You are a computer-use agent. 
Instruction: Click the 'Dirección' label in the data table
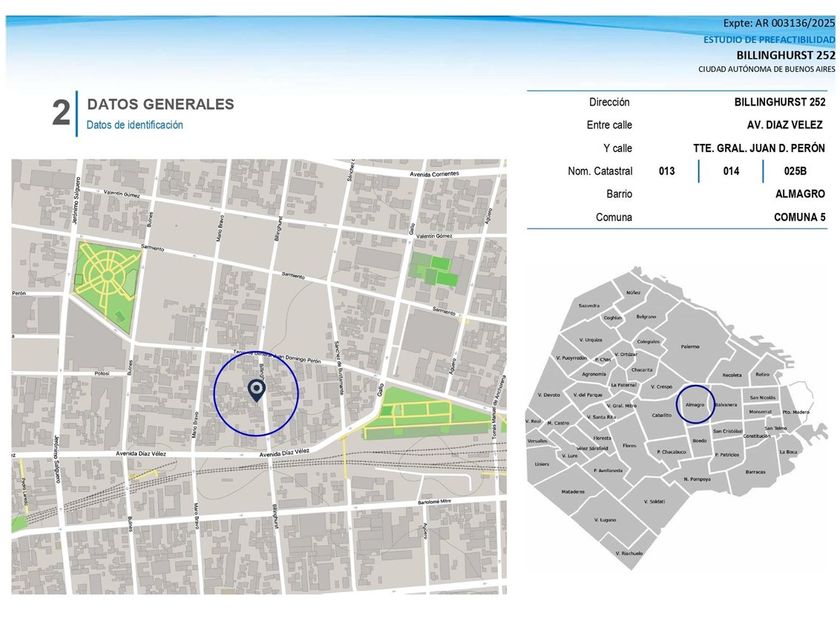click(610, 102)
